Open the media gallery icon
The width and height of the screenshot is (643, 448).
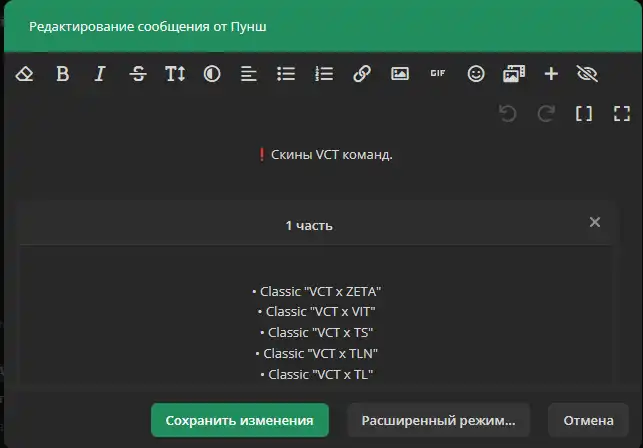[514, 74]
